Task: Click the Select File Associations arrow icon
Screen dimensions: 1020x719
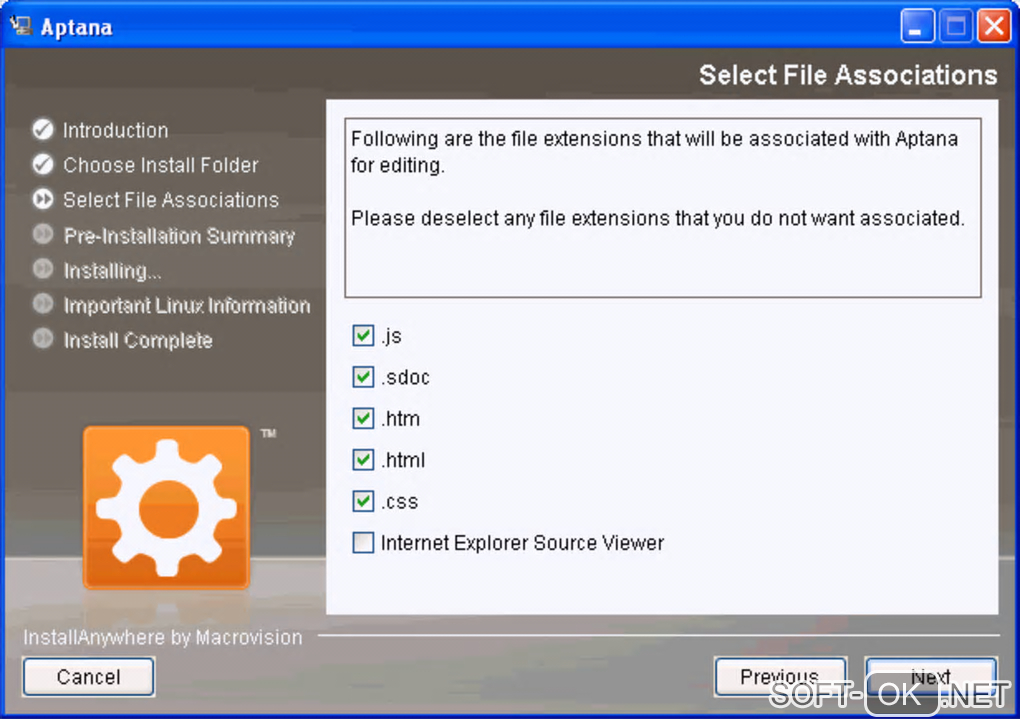Action: (x=43, y=199)
